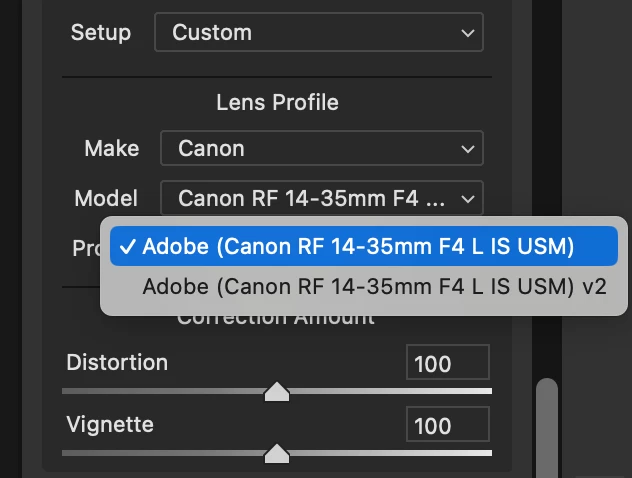
Task: Focus the Vignette value field showing 100
Action: click(447, 426)
